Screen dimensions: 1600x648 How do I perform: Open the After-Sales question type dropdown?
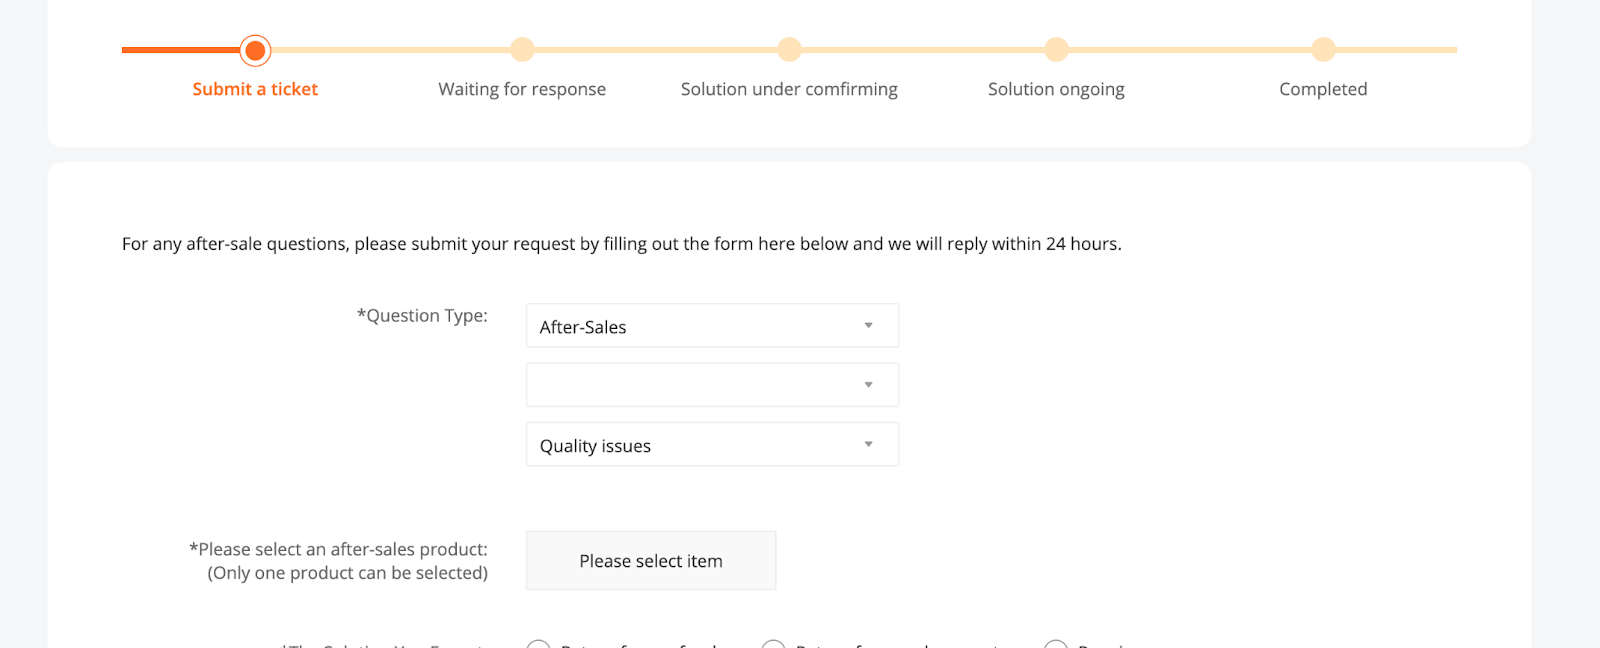point(712,326)
